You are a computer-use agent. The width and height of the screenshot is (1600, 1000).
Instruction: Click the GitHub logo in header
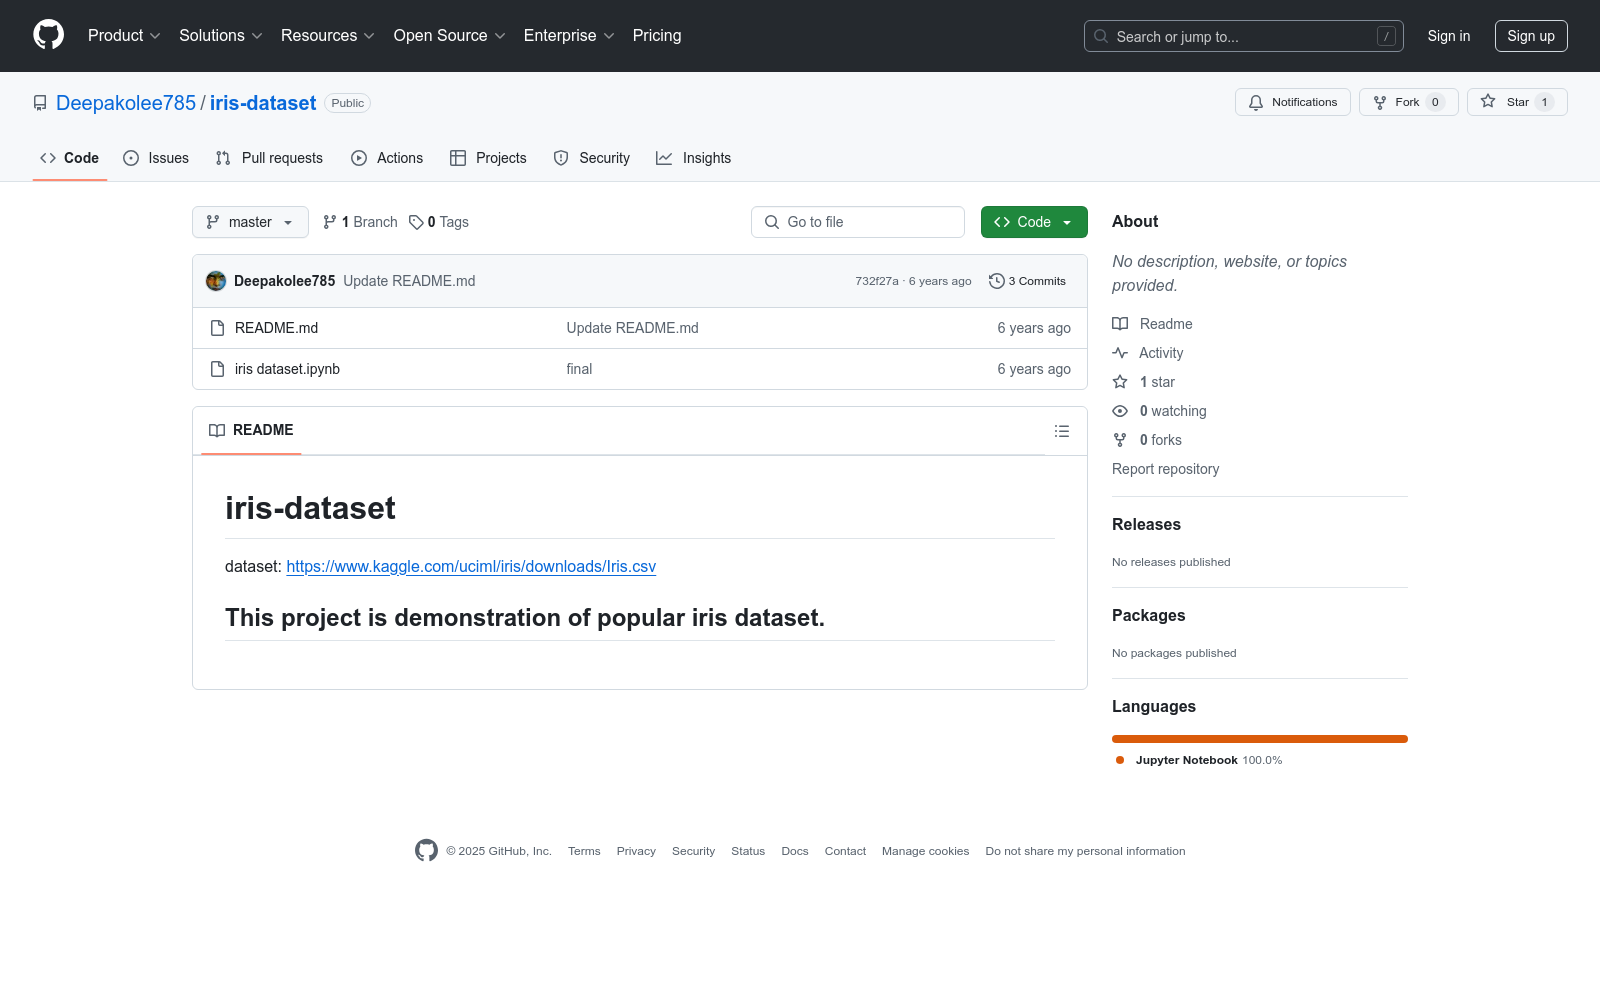(48, 35)
